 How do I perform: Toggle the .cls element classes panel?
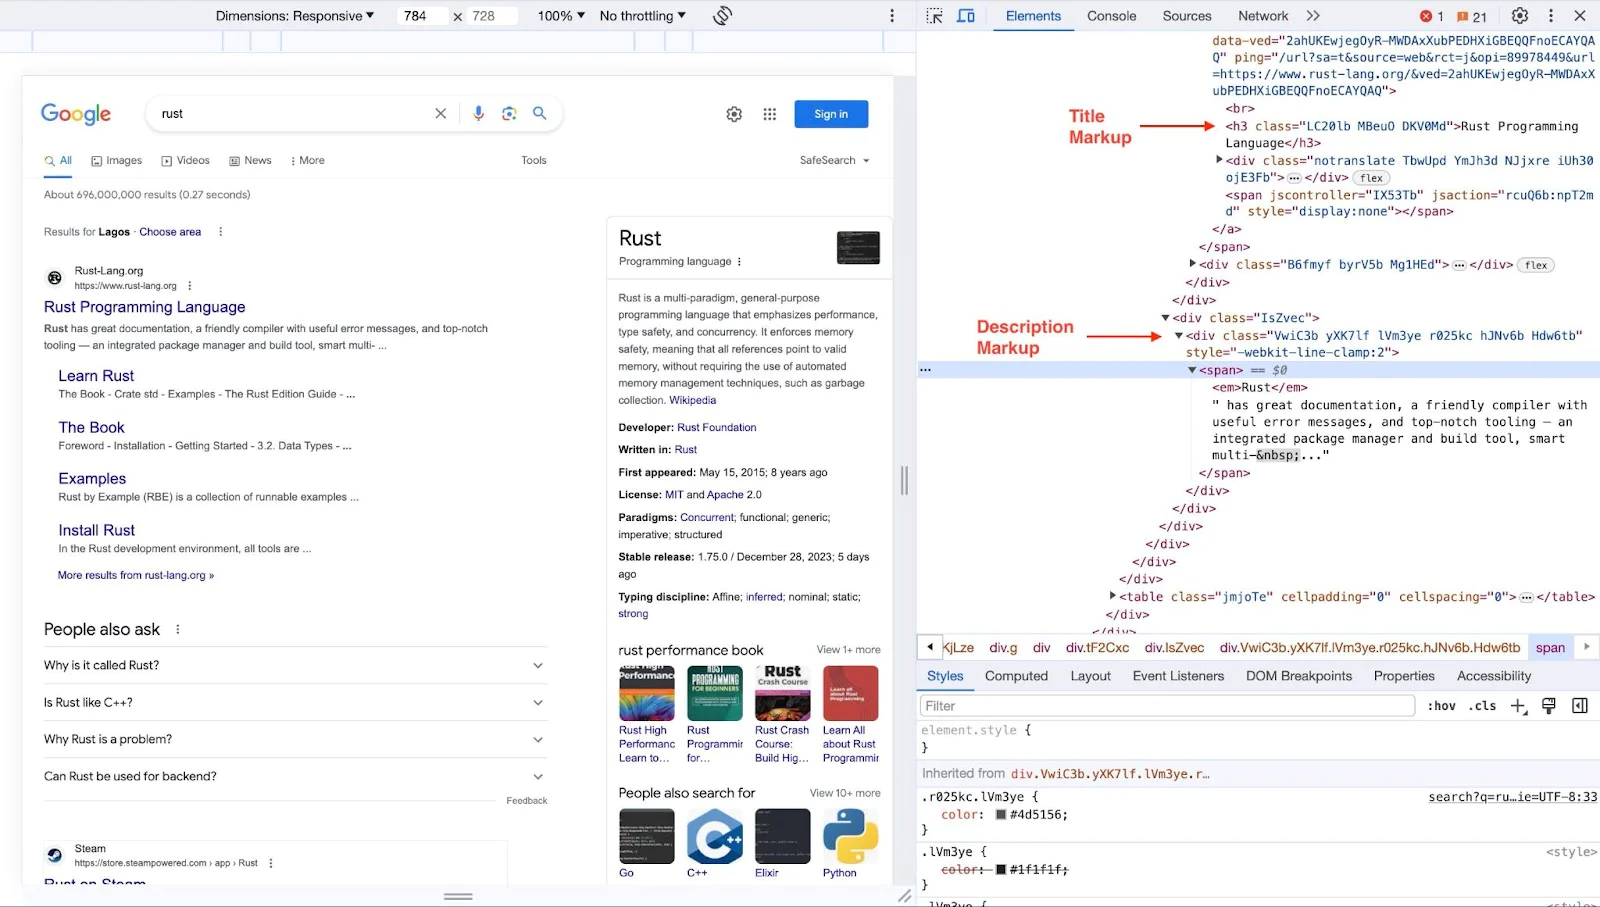pyautogui.click(x=1483, y=706)
